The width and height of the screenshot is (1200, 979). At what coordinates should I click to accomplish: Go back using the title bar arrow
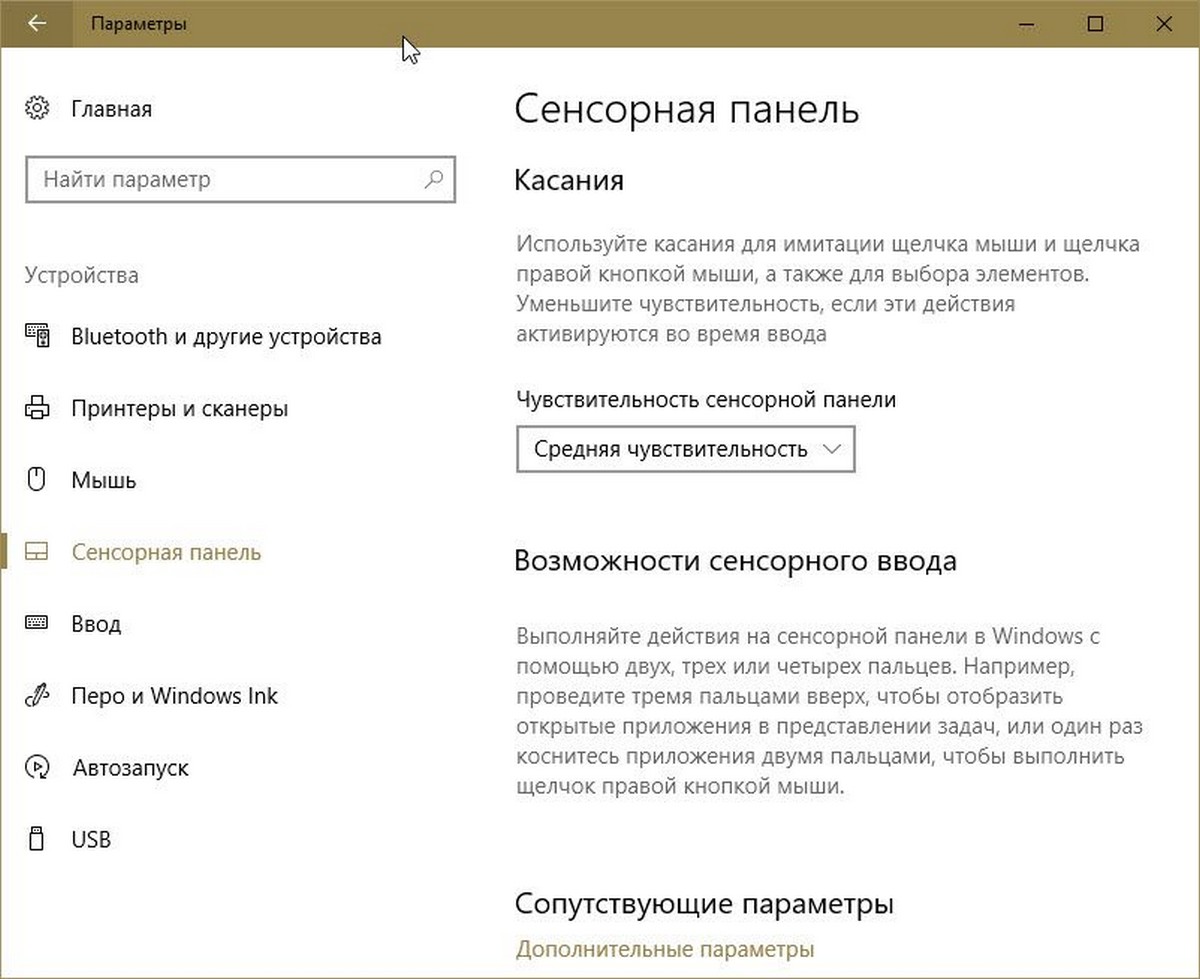point(37,23)
